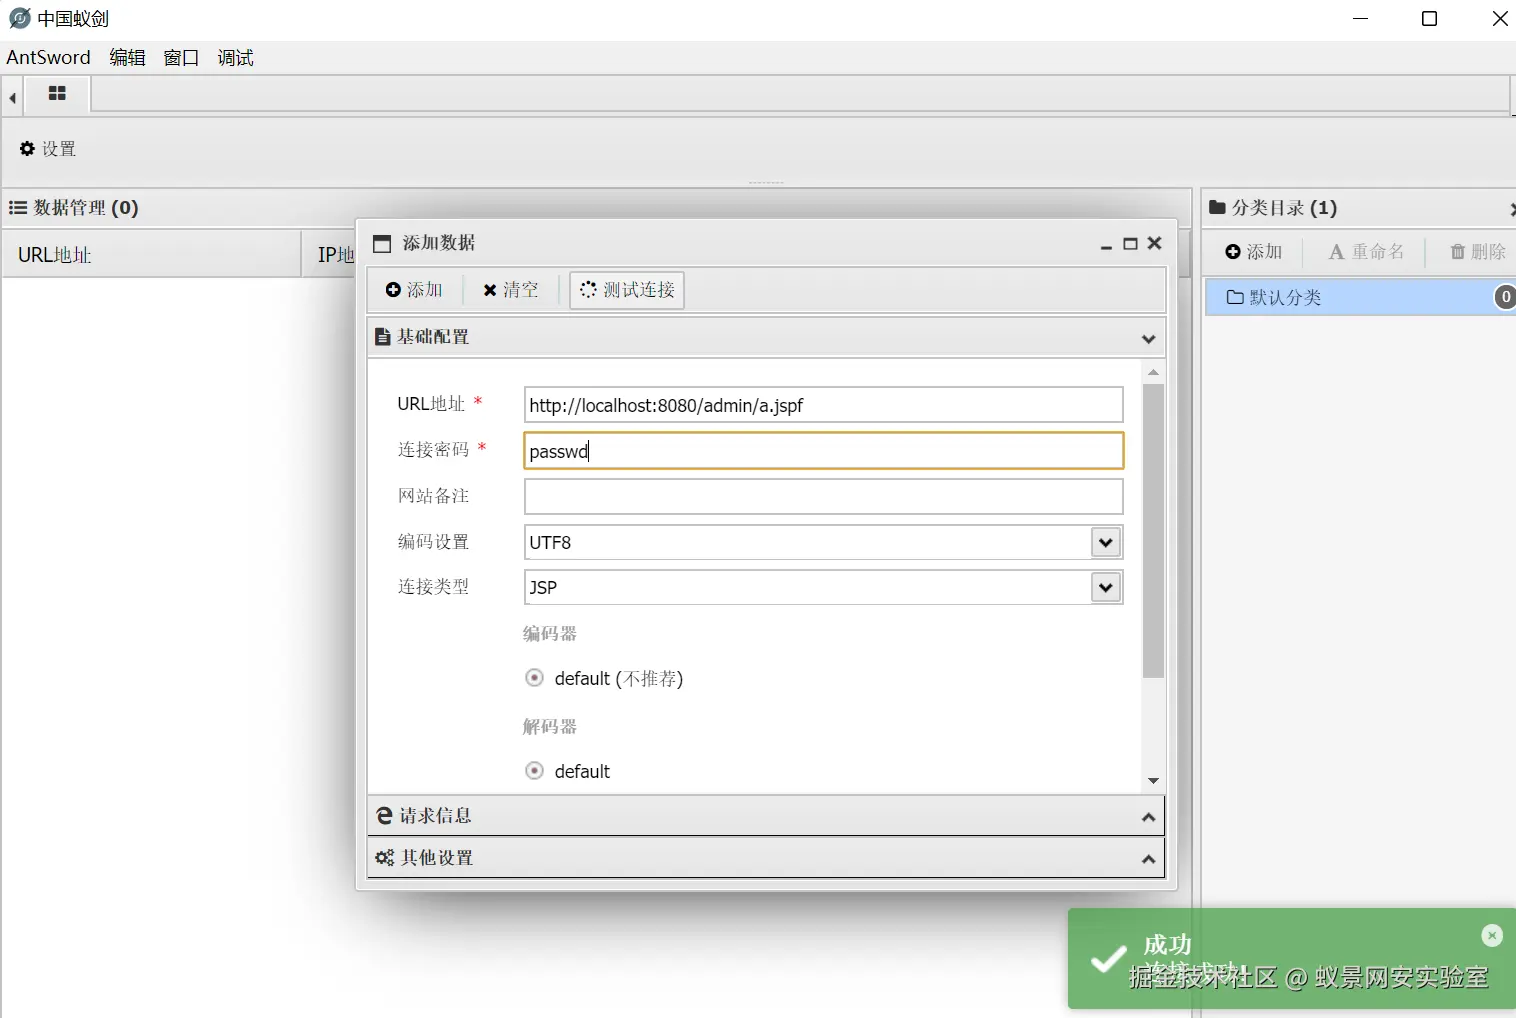This screenshot has width=1516, height=1018.
Task: Click the 数据管理 (0) panel header
Action: click(x=597, y=208)
